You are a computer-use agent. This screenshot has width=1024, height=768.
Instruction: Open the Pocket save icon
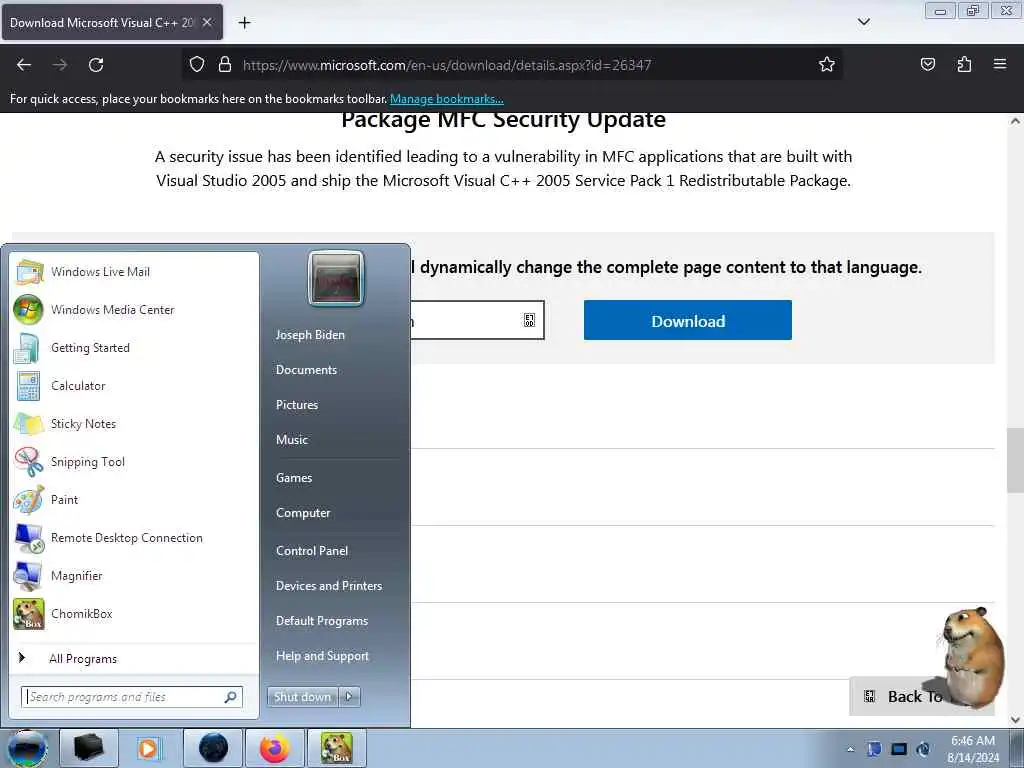click(927, 65)
